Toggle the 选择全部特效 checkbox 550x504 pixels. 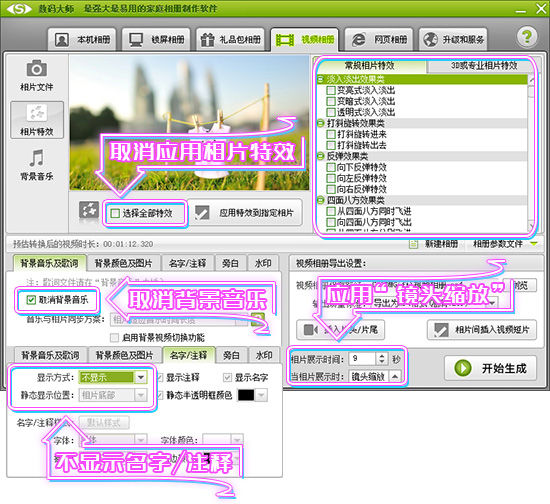(115, 213)
